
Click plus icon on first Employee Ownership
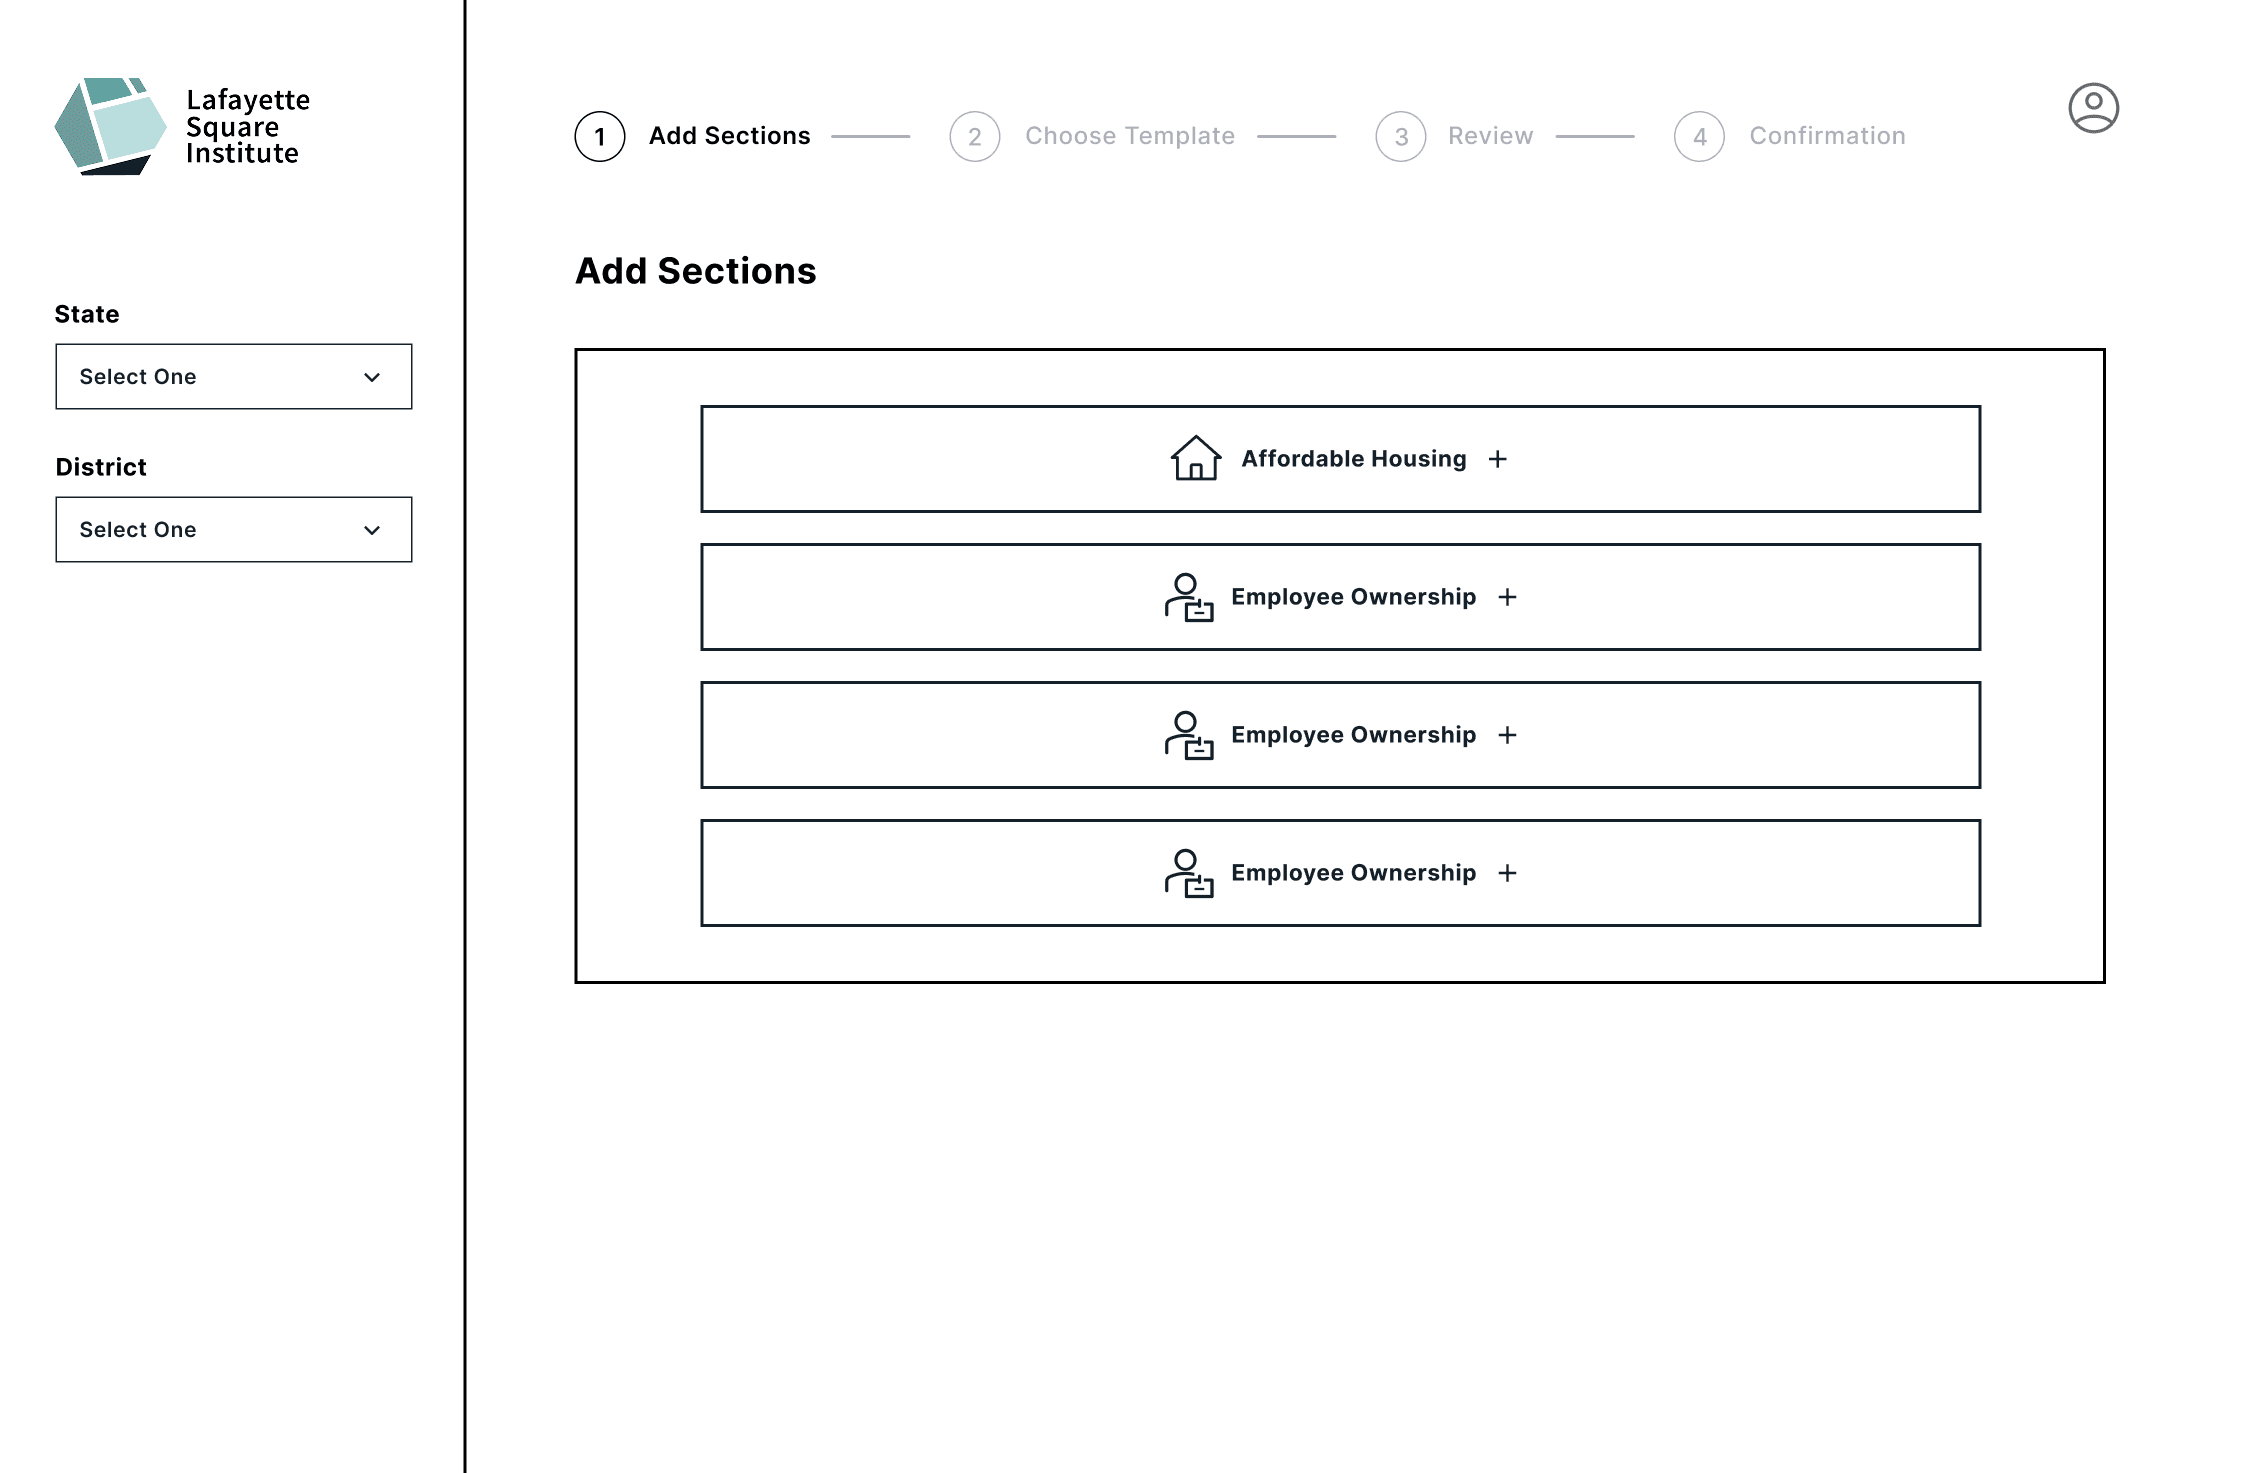click(1507, 597)
